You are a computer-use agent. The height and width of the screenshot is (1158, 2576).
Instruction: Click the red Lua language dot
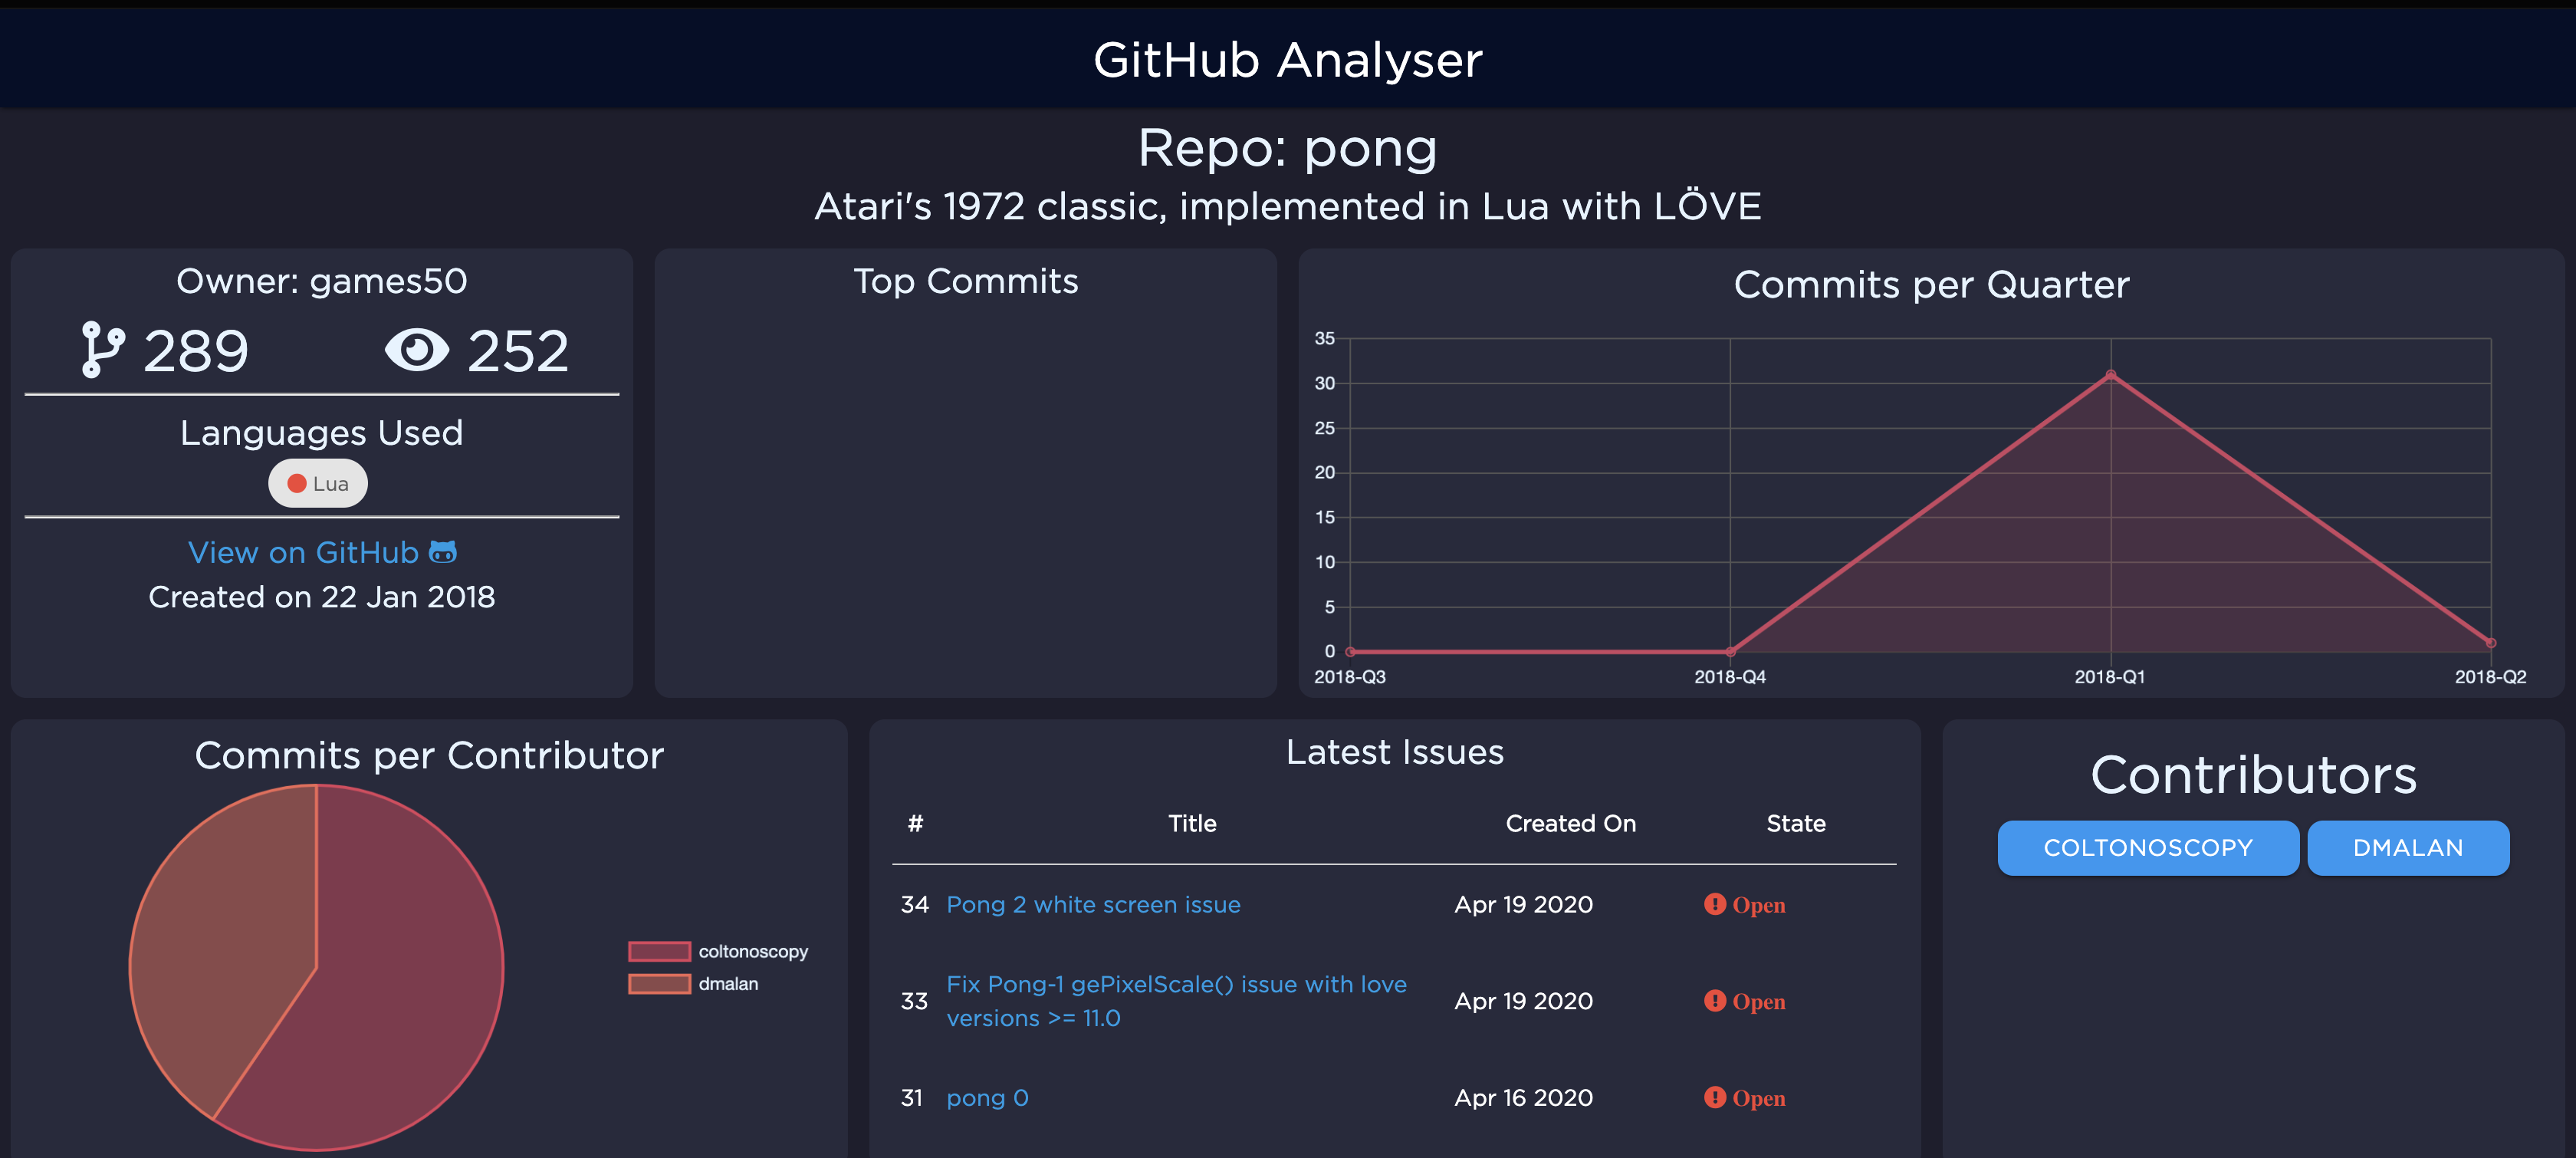[x=296, y=484]
